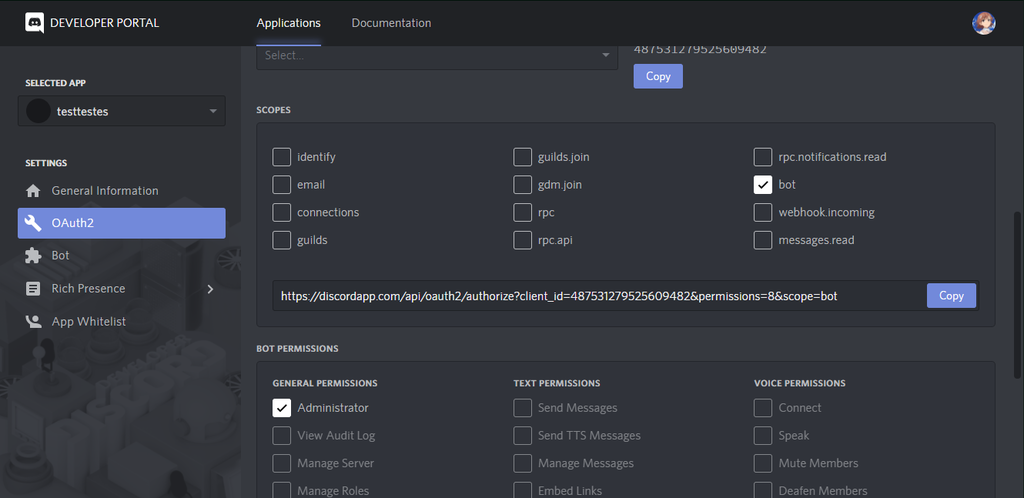Open the App Whitelist page
This screenshot has width=1024, height=498.
click(x=121, y=321)
